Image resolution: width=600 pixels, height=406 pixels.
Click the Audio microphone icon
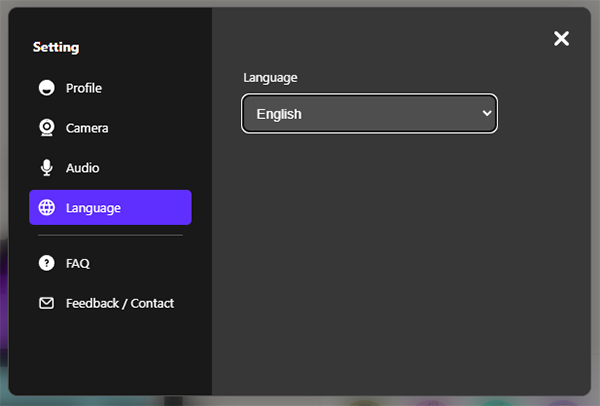47,168
